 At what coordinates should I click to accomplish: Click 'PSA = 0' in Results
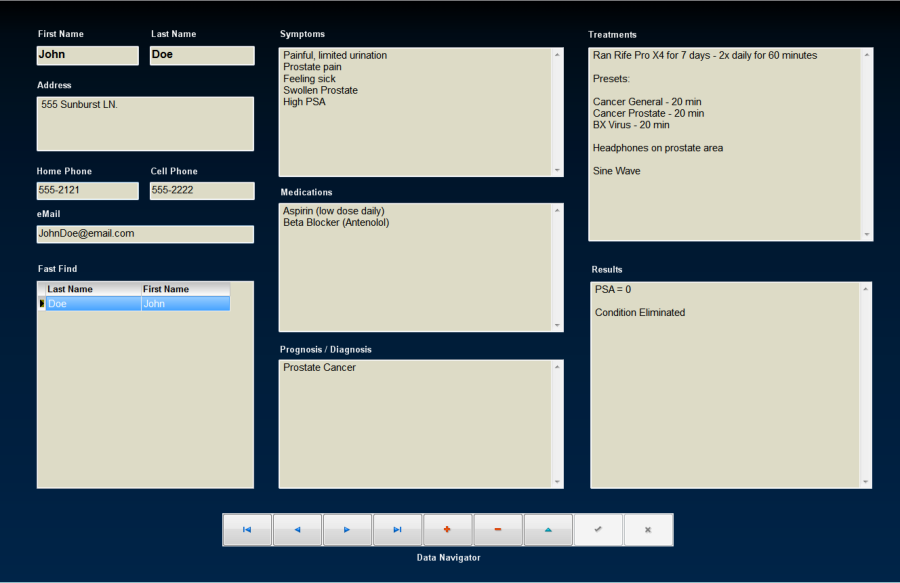tap(612, 289)
